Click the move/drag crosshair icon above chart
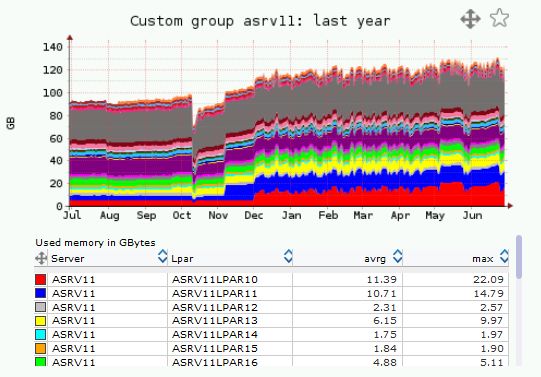541x377 pixels. [x=470, y=19]
